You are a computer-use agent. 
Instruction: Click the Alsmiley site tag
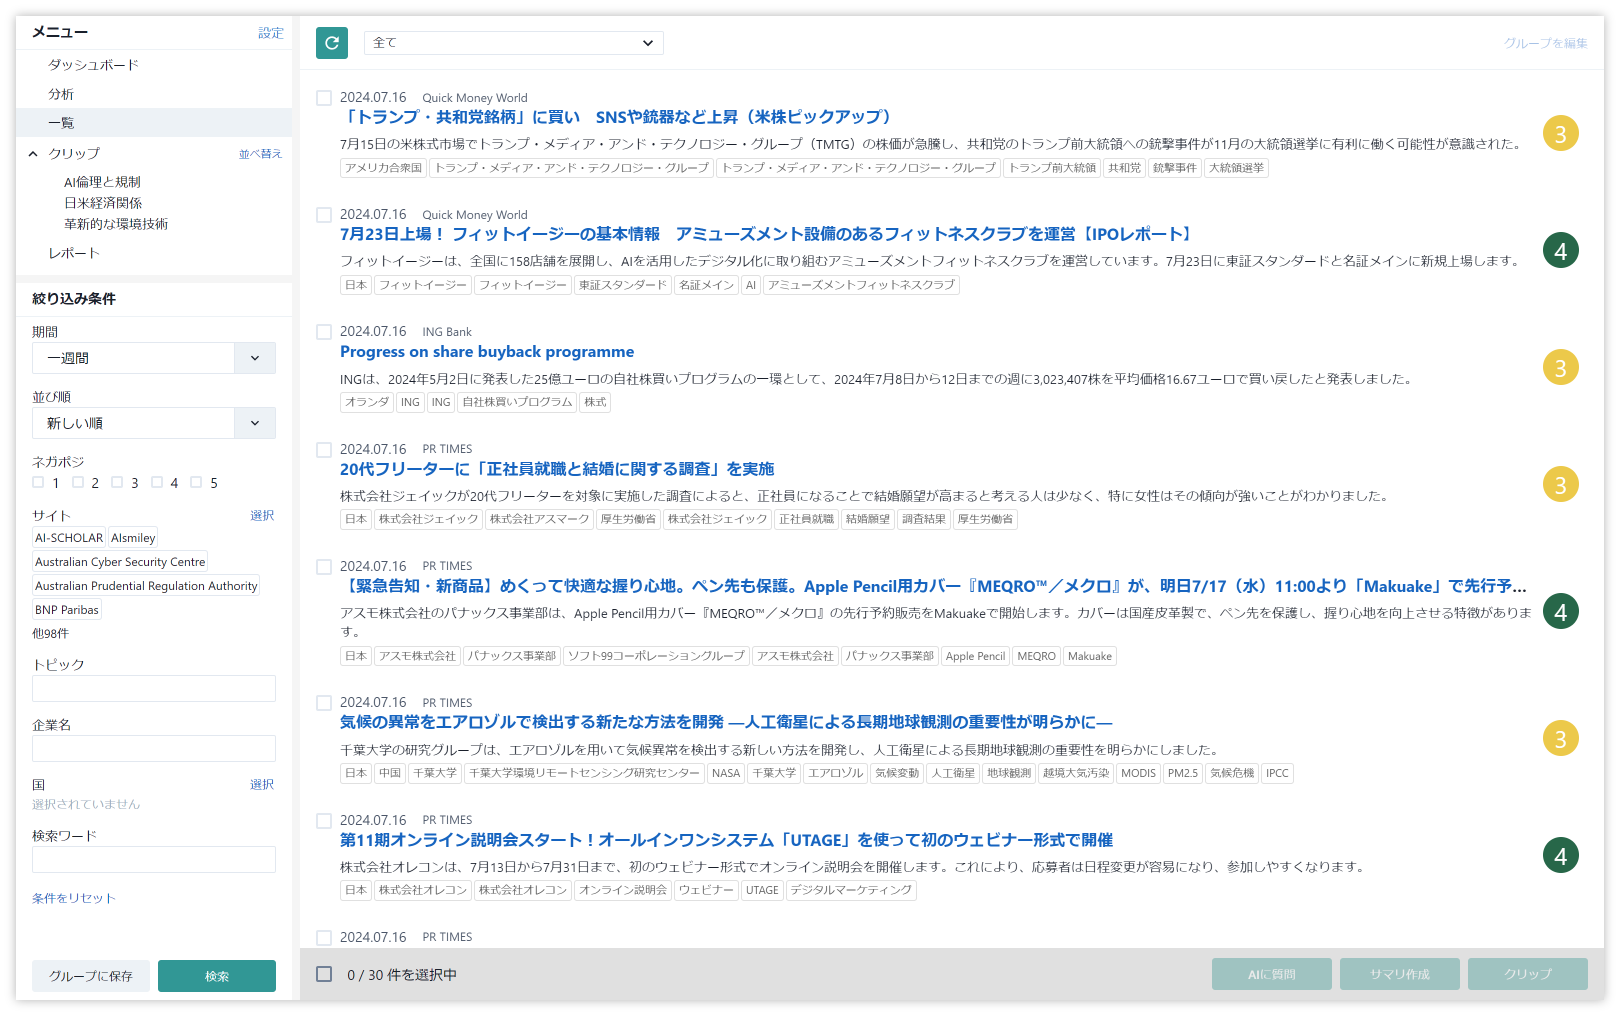[133, 538]
